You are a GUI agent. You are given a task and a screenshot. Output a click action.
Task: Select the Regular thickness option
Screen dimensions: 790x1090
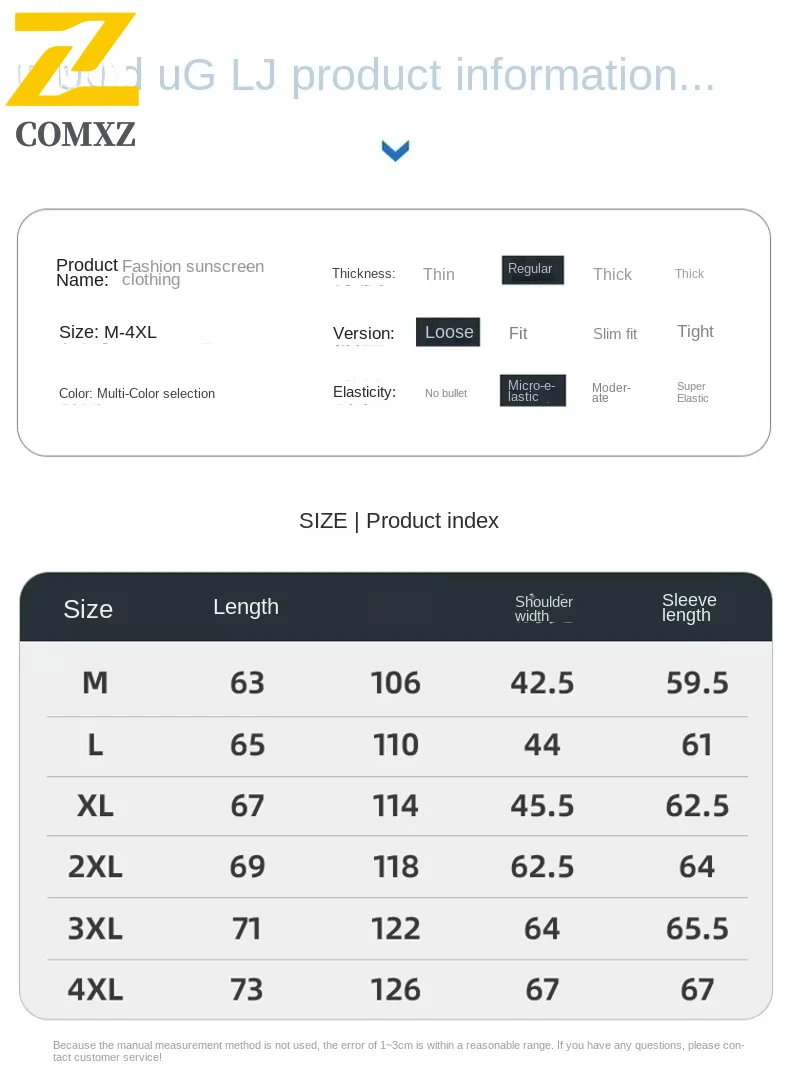point(532,270)
